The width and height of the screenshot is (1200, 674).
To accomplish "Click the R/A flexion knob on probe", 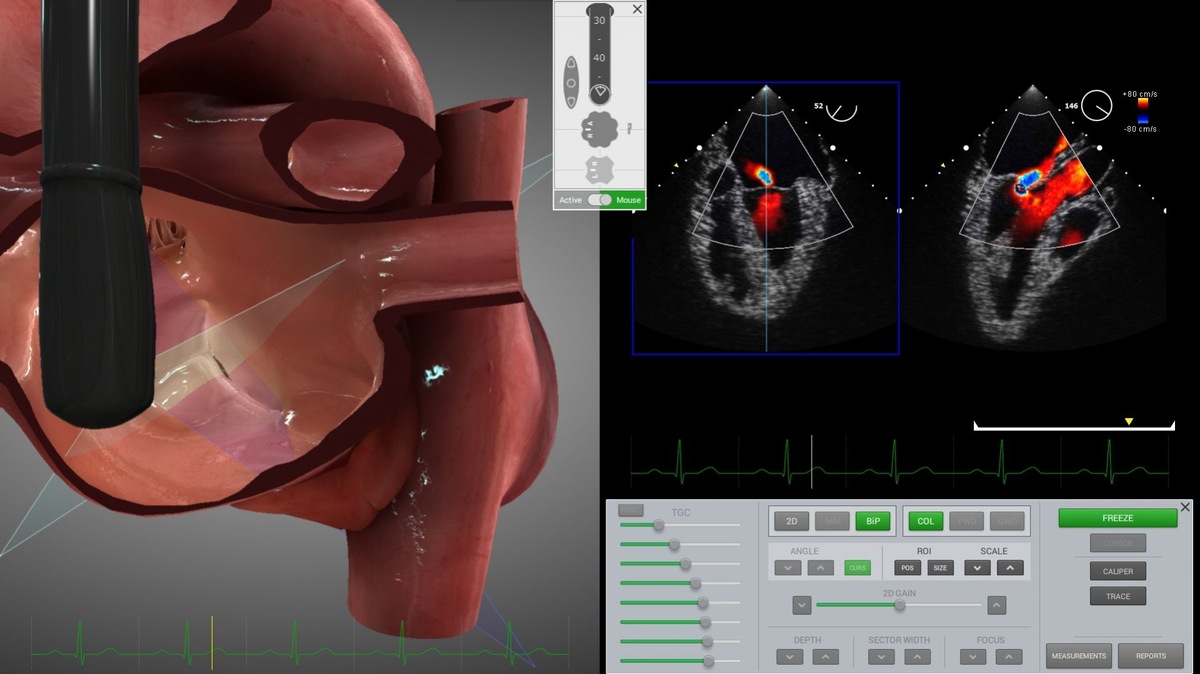I will pyautogui.click(x=599, y=129).
